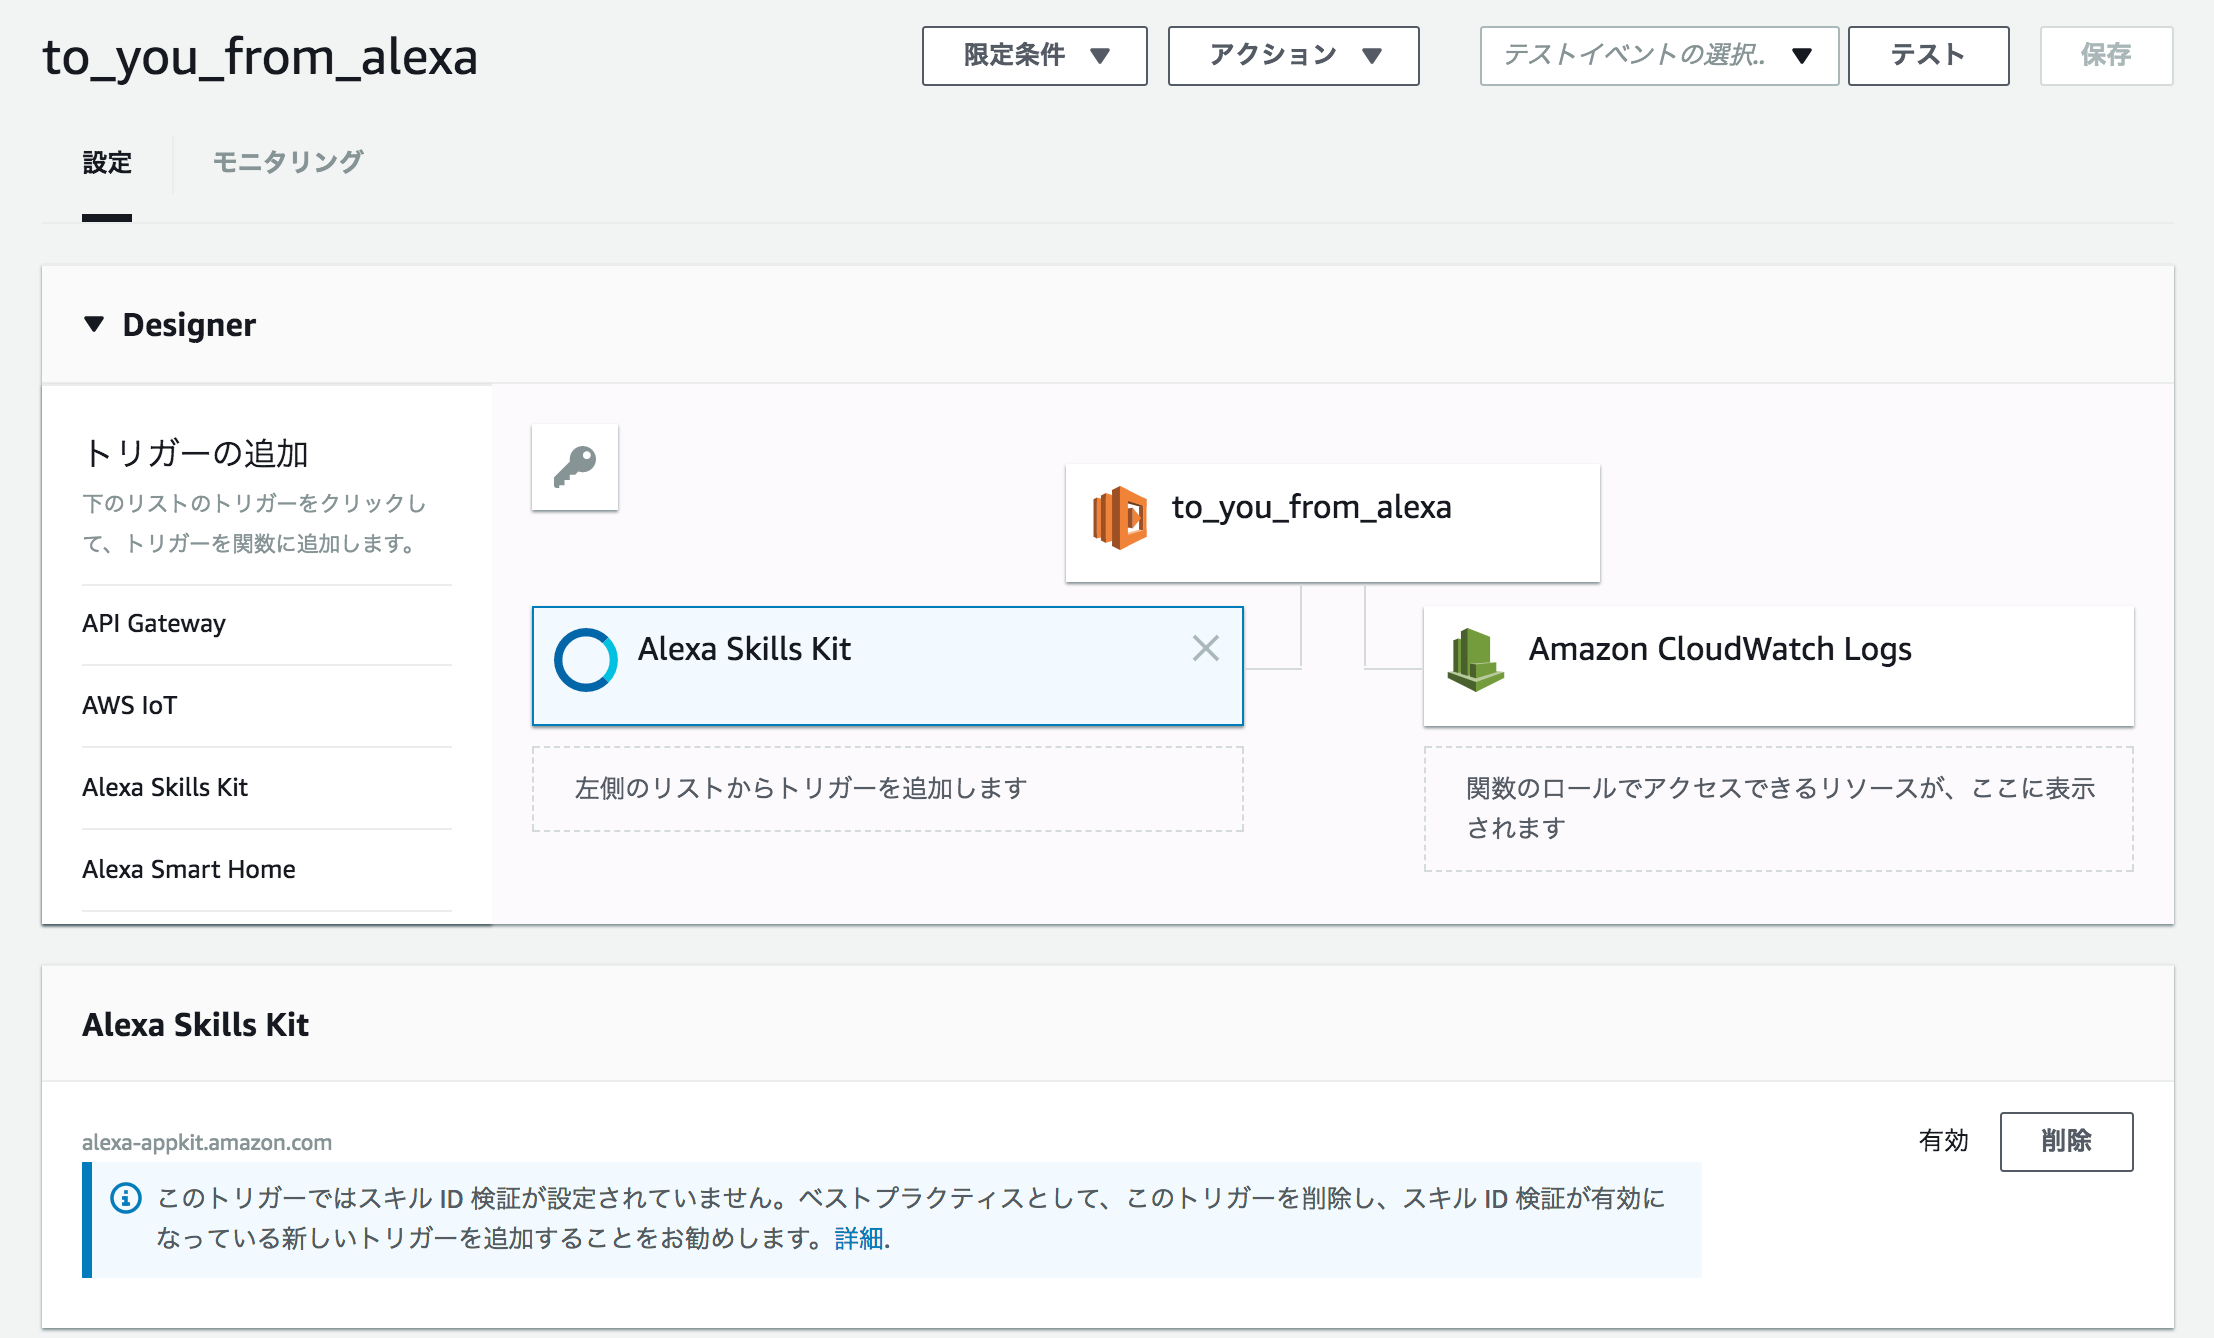Viewport: 2214px width, 1338px height.
Task: Click the Alexa Skills Kit ring icon
Action: click(586, 660)
